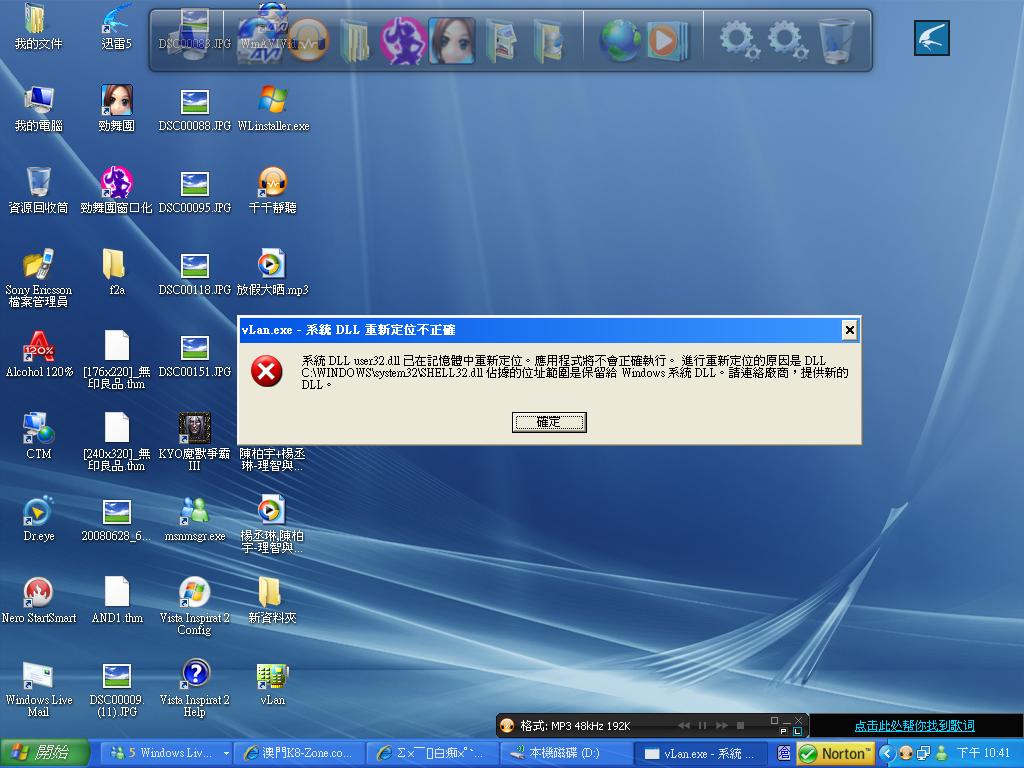Click the first gears icon in the dock
Viewport: 1024px width, 768px height.
(739, 40)
